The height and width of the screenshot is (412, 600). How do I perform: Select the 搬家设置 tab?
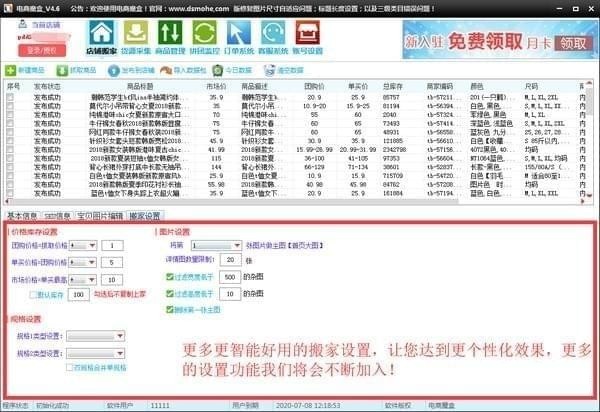tap(145, 216)
